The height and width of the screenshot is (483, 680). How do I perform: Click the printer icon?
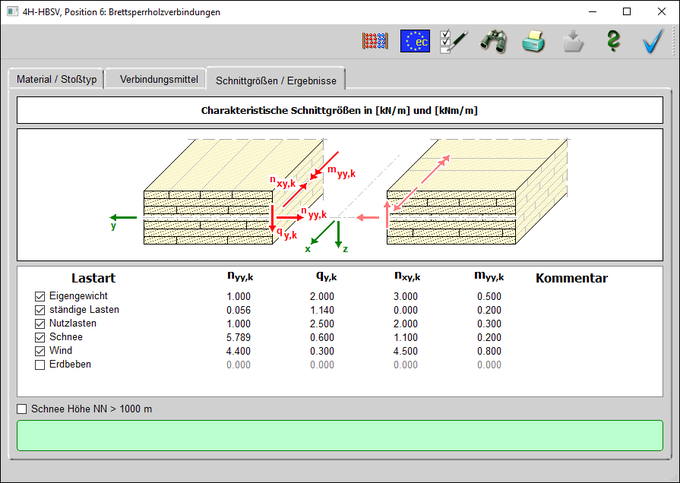click(x=535, y=42)
